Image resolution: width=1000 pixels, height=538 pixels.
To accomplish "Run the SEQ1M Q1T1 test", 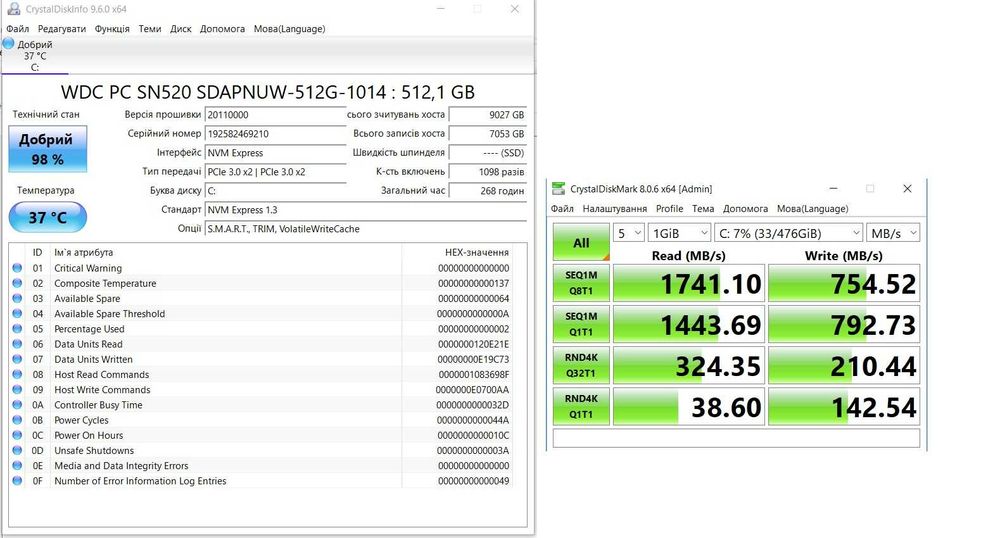I will coord(581,324).
